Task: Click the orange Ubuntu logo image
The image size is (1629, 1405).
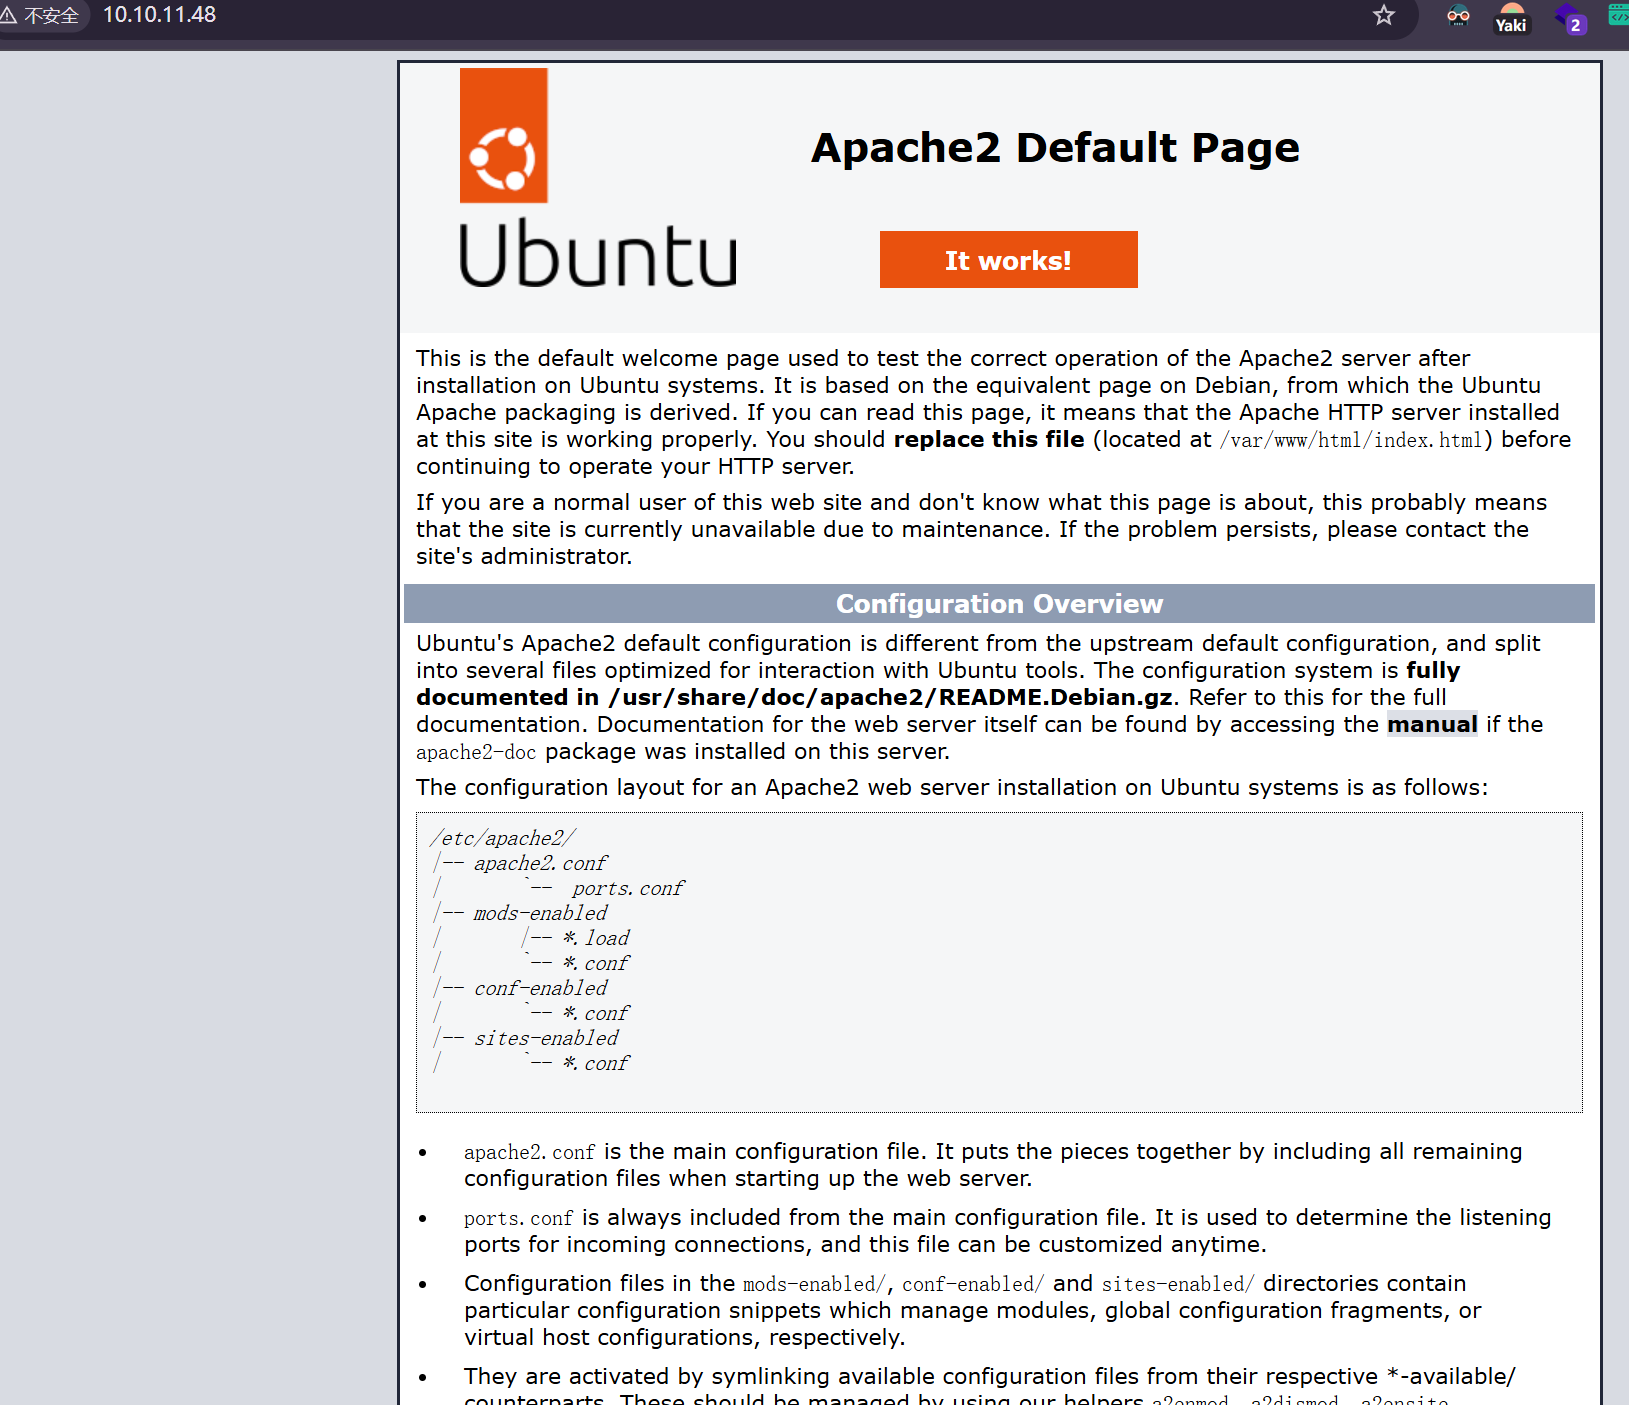Action: point(503,136)
